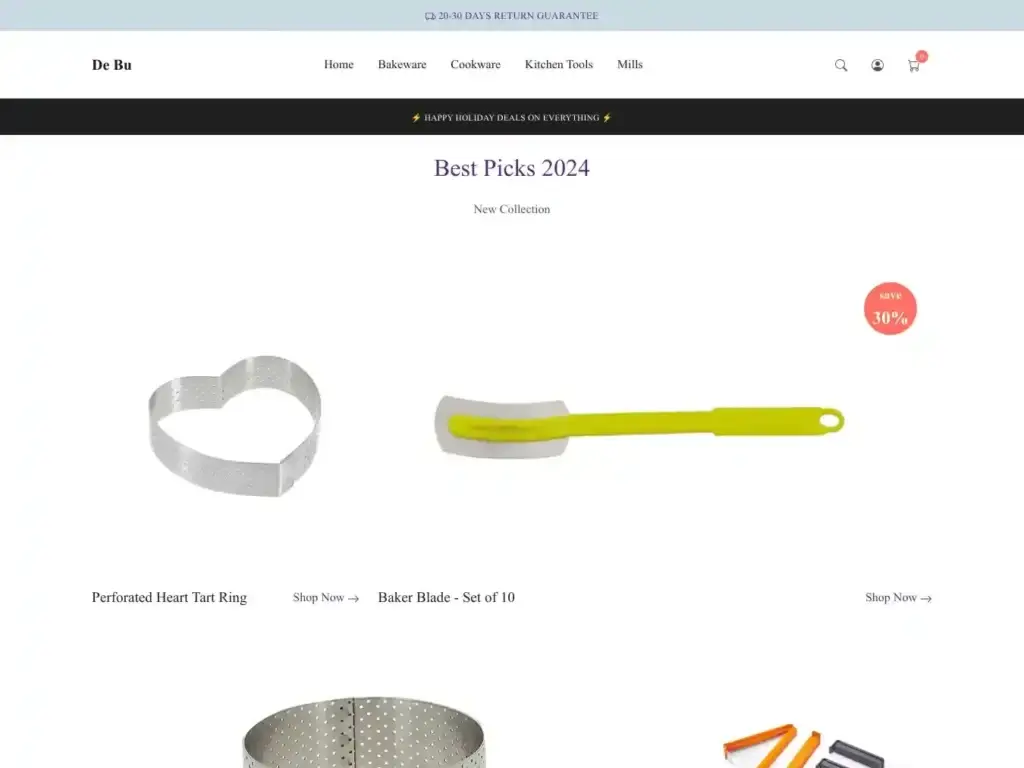Viewport: 1024px width, 768px height.
Task: Open Perforated Heart Tart Ring title link
Action: (x=169, y=597)
